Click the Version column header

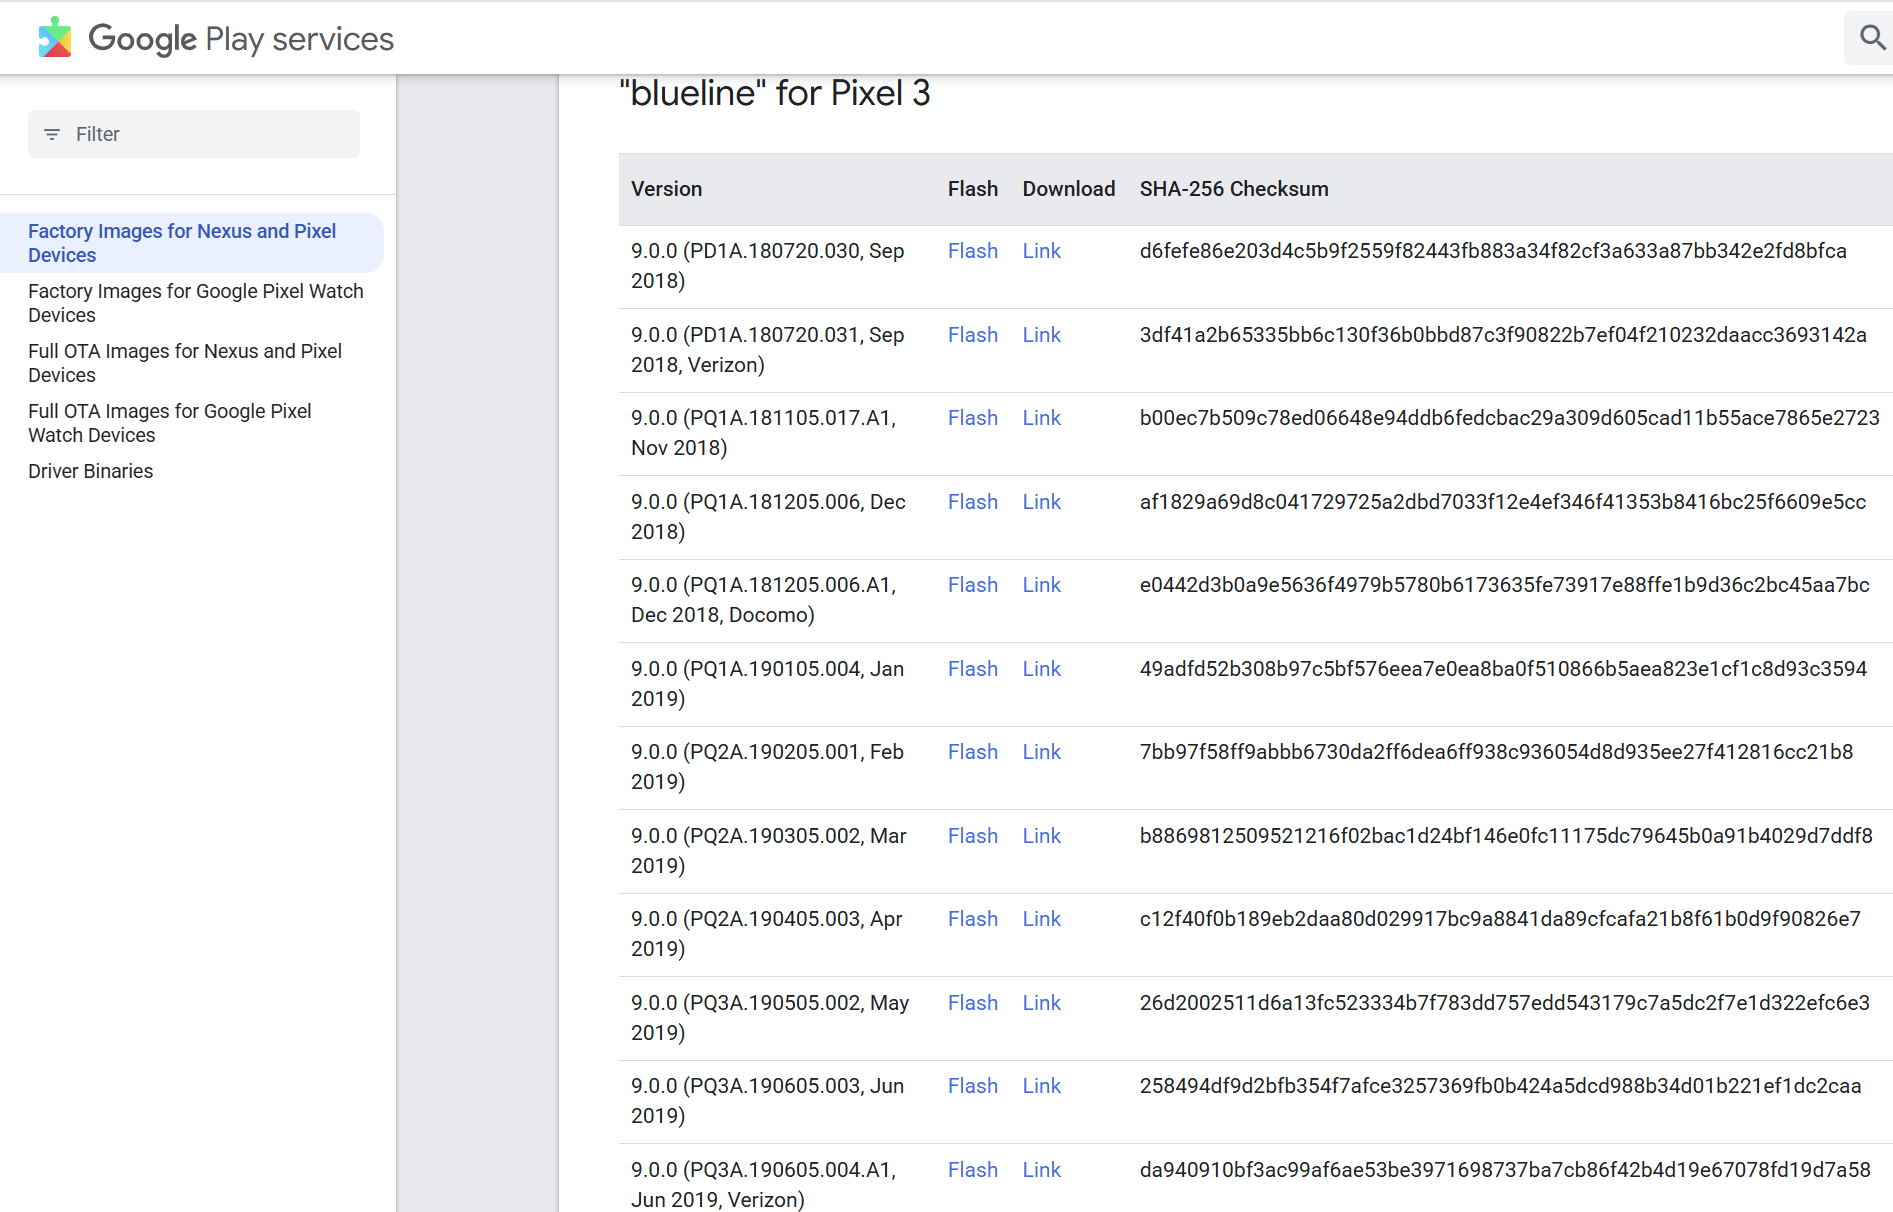point(667,189)
